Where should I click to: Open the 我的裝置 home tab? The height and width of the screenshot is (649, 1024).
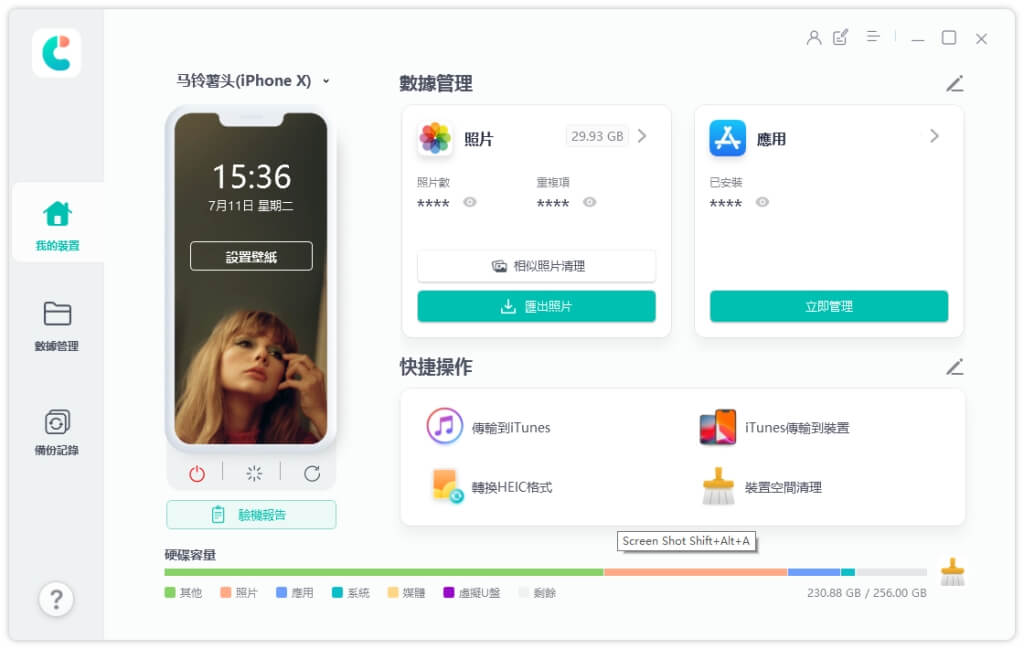(x=57, y=224)
